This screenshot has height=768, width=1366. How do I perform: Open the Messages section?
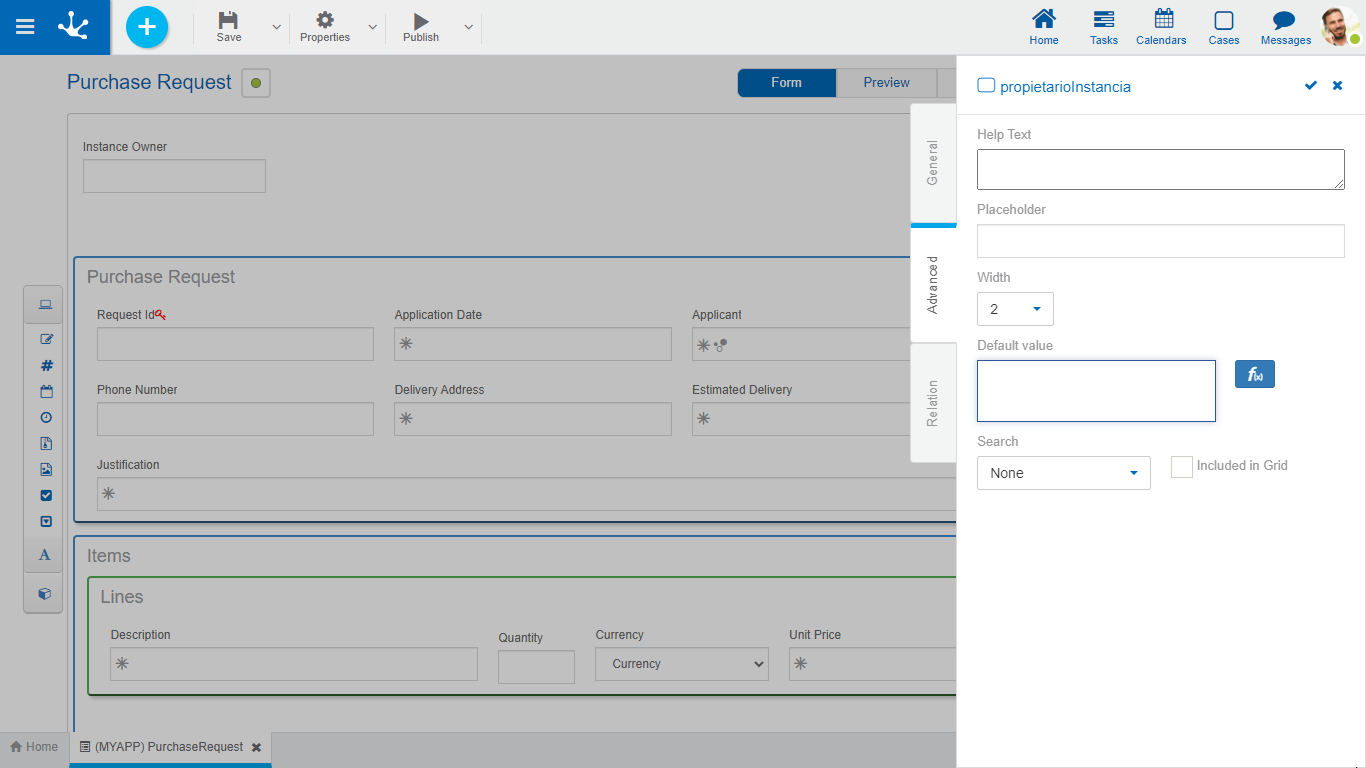coord(1286,27)
